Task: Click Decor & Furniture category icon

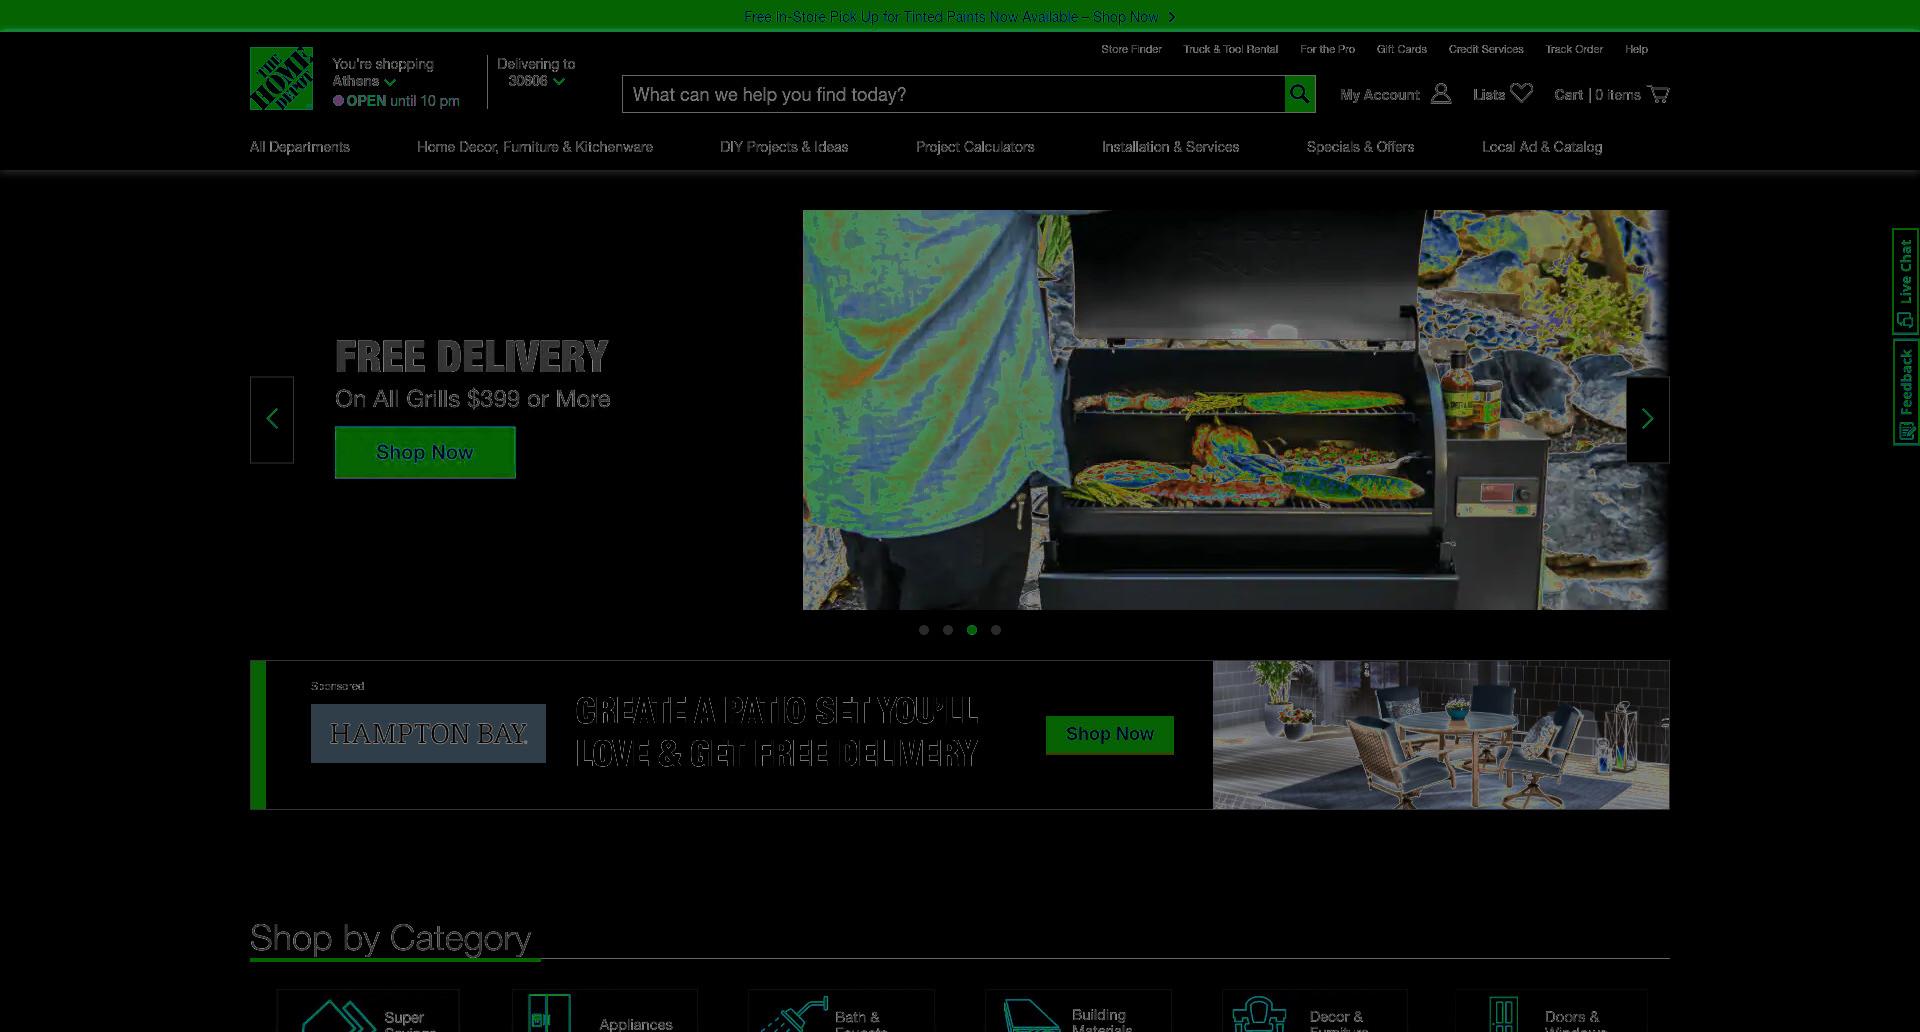Action: tap(1259, 1014)
